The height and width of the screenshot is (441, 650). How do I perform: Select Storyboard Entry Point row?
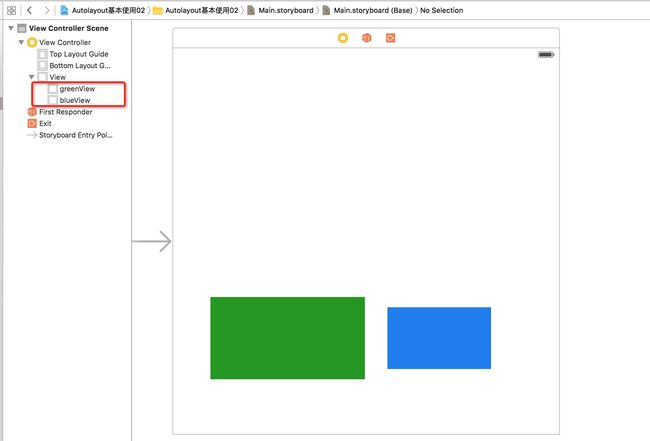pyautogui.click(x=75, y=135)
